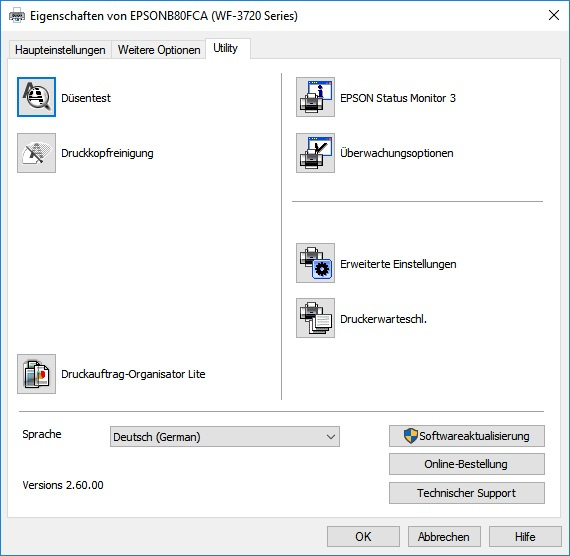Open Überwachungsoptionen icon
Image resolution: width=570 pixels, height=556 pixels.
click(315, 153)
